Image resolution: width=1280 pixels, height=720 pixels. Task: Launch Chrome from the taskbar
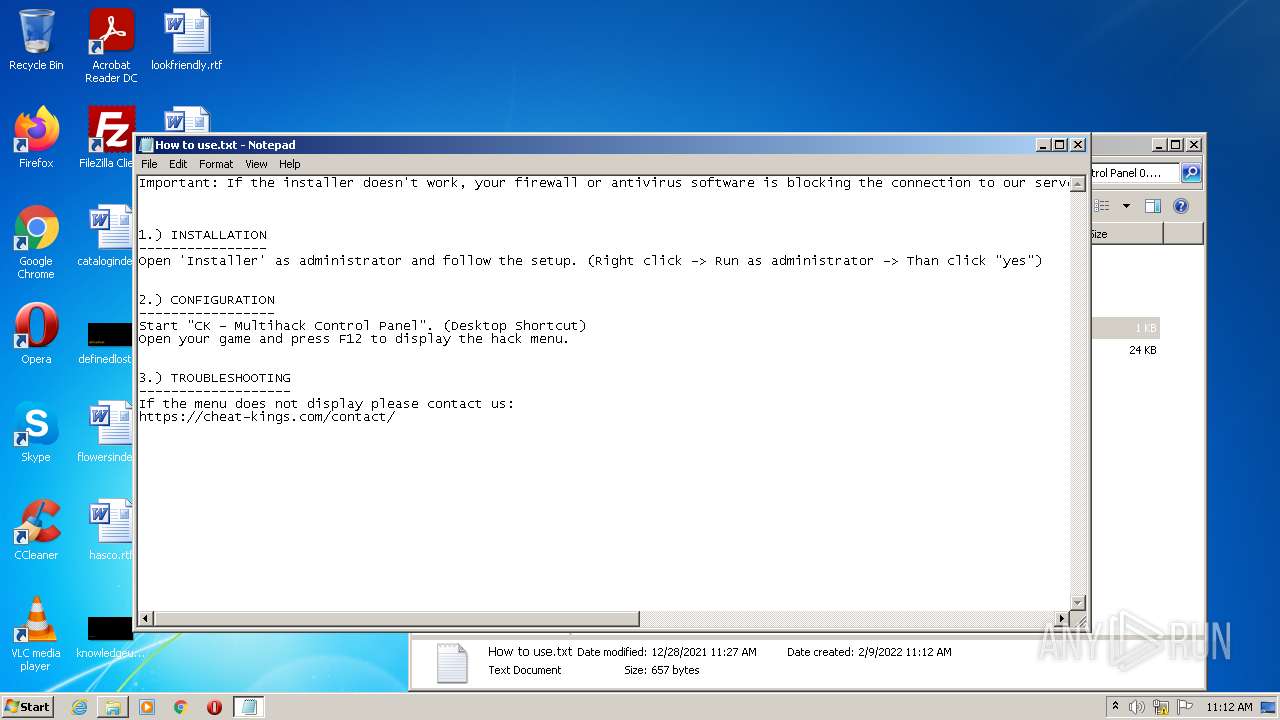pos(181,707)
